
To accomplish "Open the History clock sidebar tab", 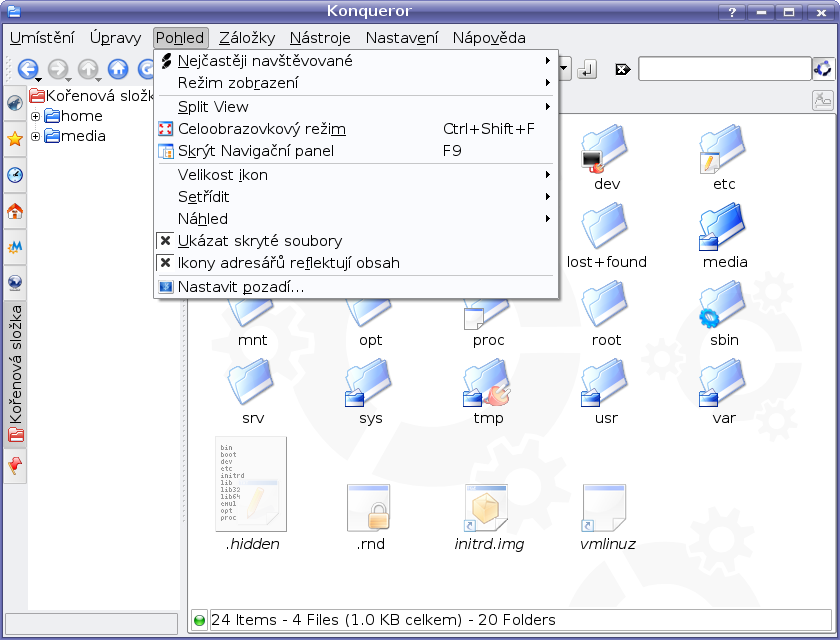I will pyautogui.click(x=15, y=175).
